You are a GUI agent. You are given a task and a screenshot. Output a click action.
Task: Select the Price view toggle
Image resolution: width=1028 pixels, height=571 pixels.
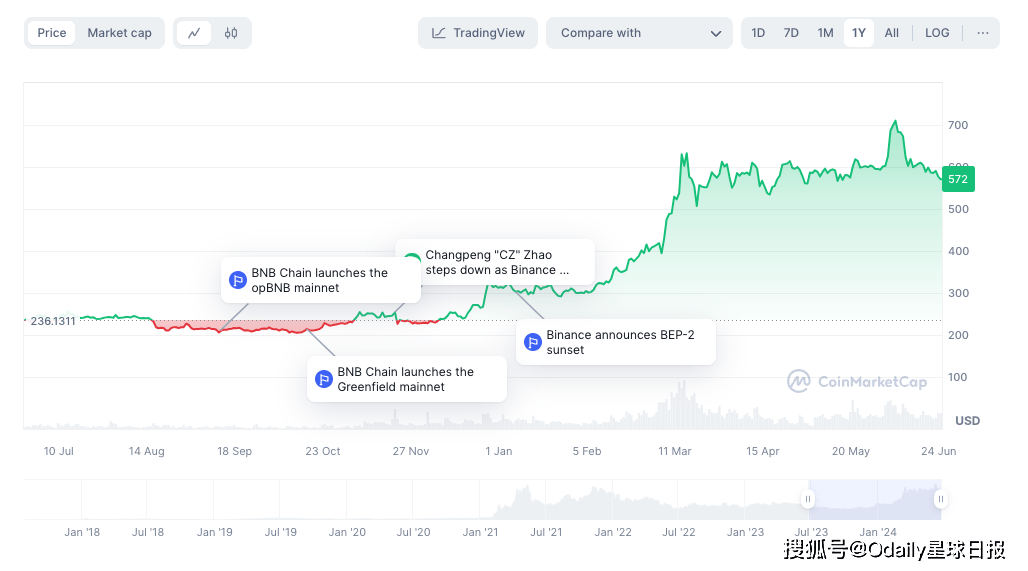(52, 33)
